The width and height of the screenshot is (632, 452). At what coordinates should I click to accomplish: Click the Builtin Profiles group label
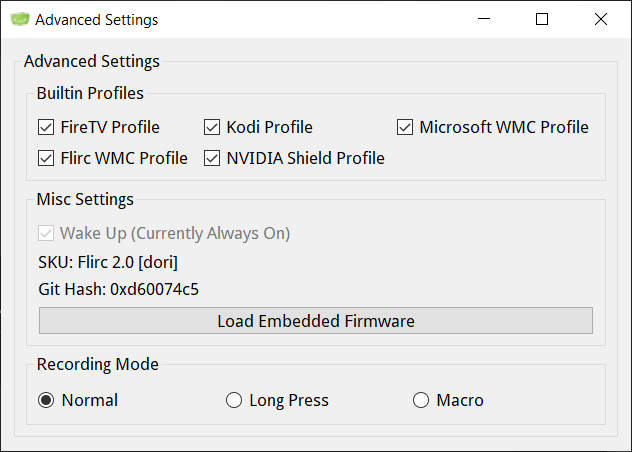tap(90, 93)
